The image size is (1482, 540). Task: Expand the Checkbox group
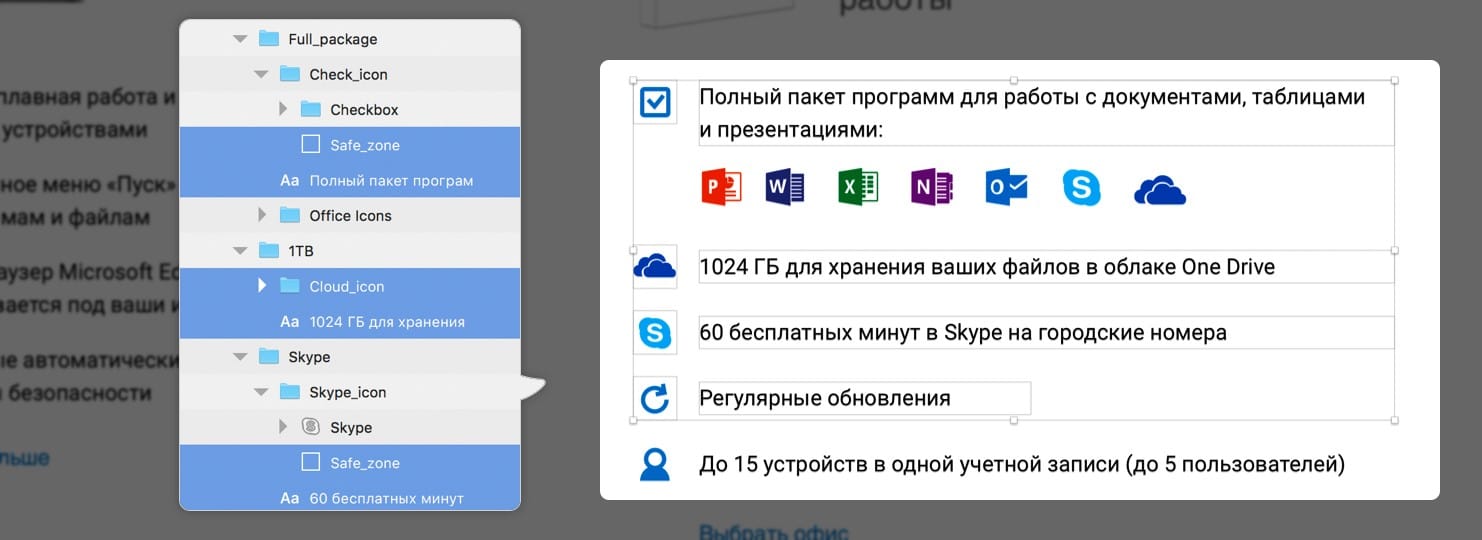coord(283,109)
